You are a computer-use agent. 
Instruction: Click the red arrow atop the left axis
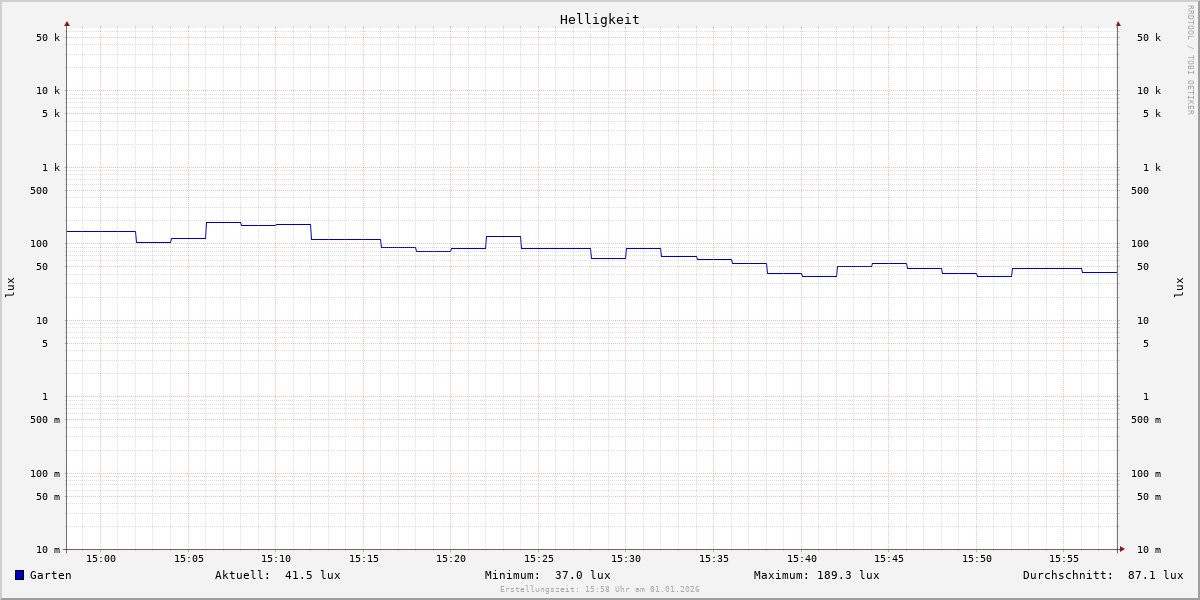[x=67, y=23]
